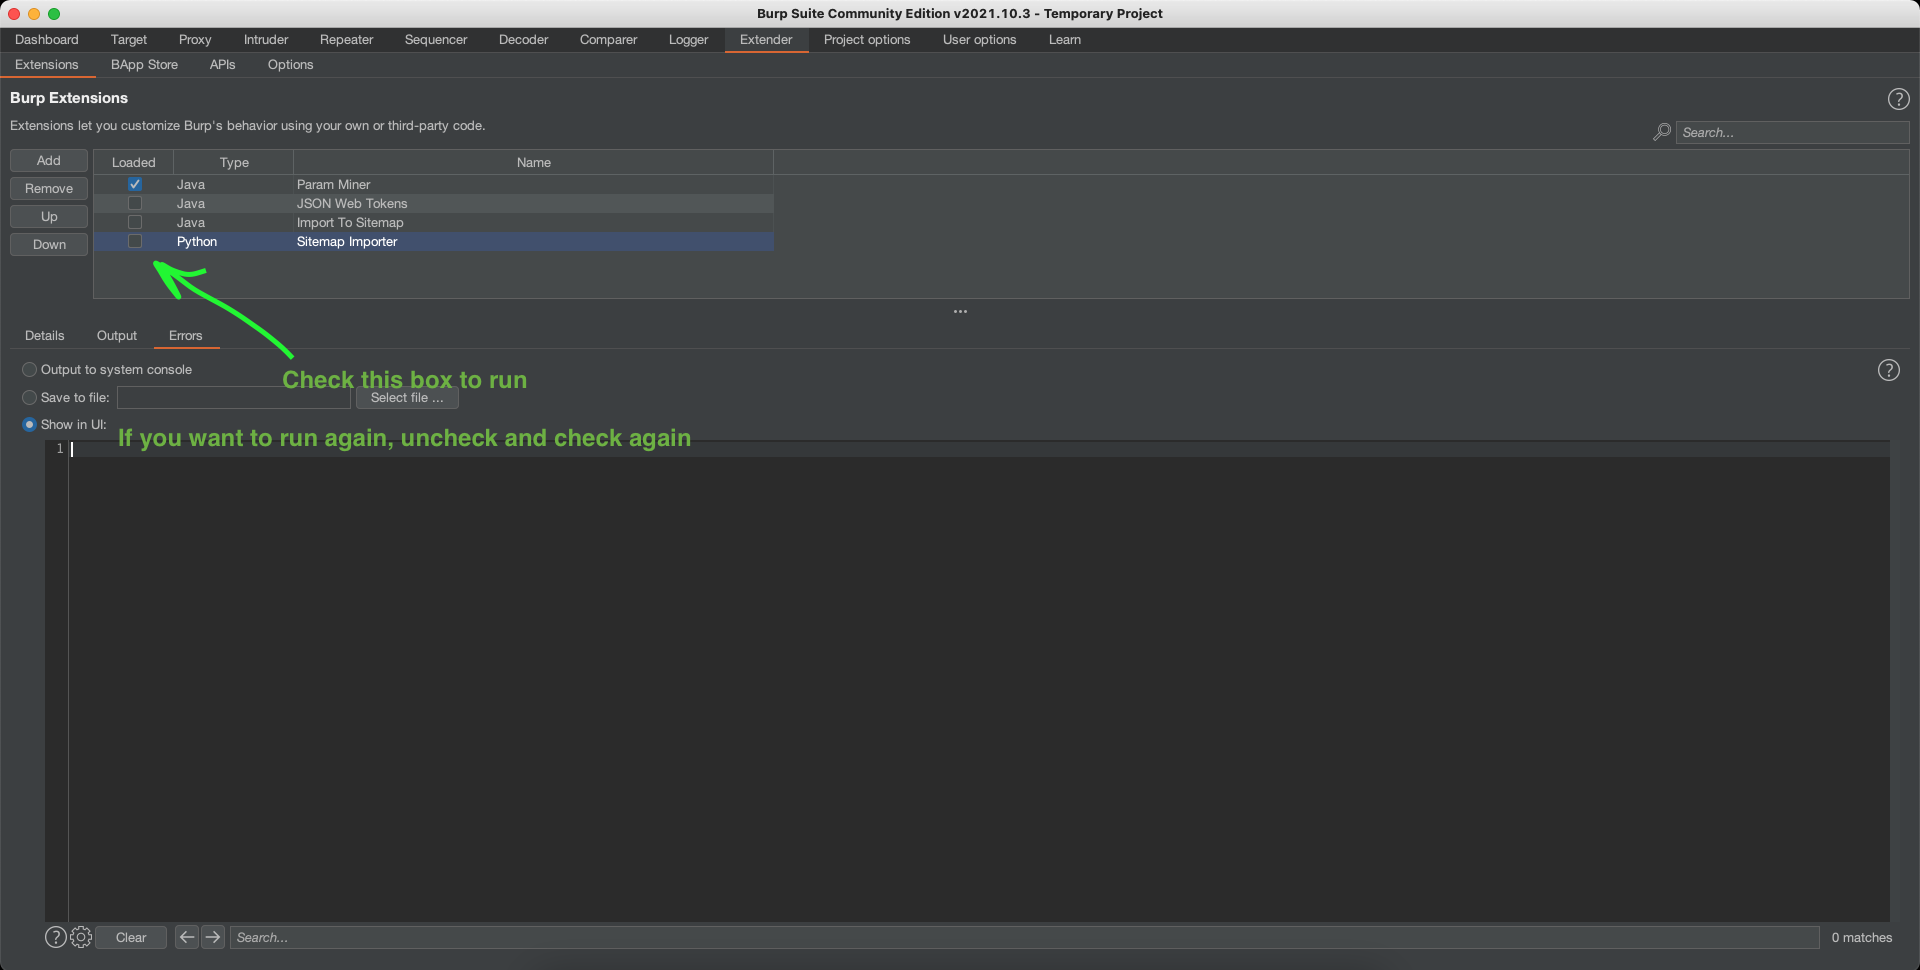Click in the errors text area

click(979, 680)
